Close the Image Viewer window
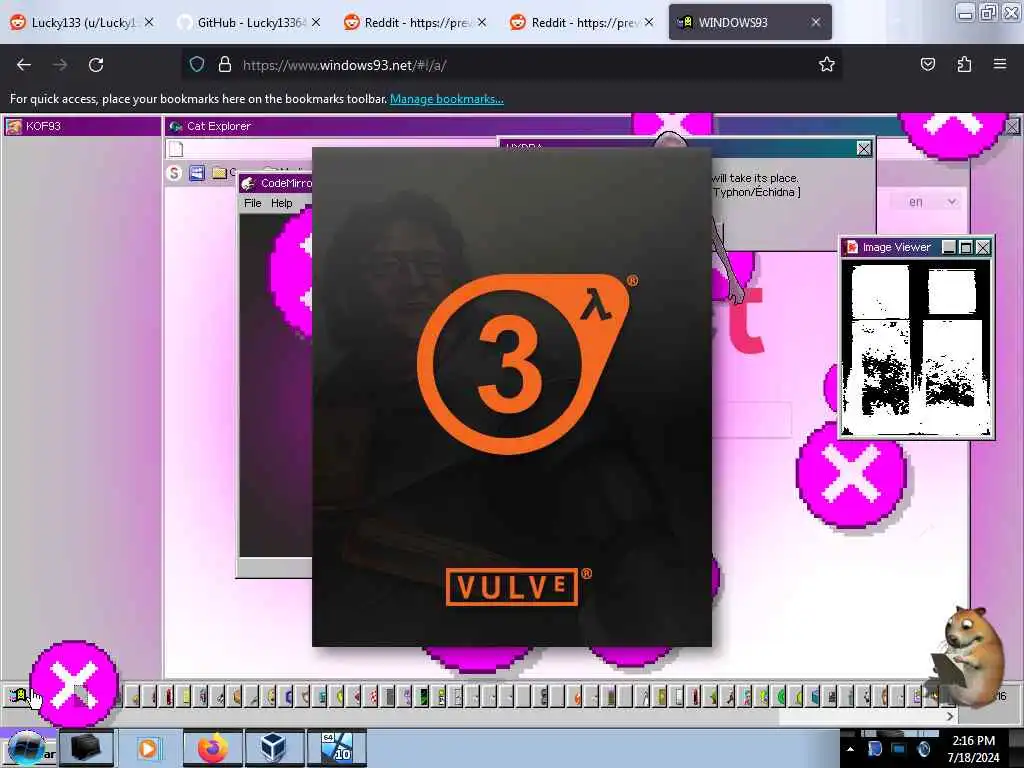The image size is (1024, 768). pos(982,248)
